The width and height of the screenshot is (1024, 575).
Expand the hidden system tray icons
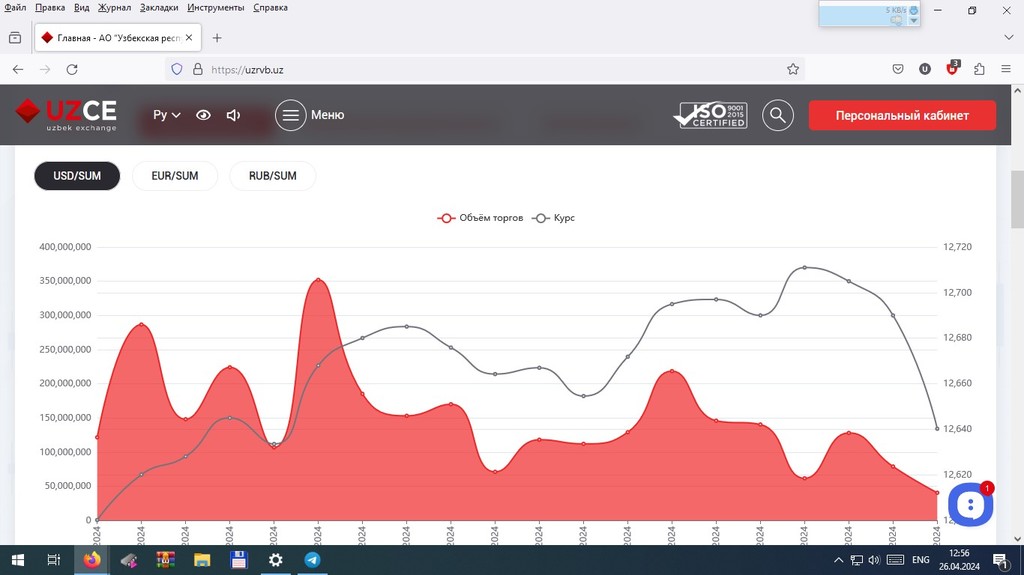(838, 560)
